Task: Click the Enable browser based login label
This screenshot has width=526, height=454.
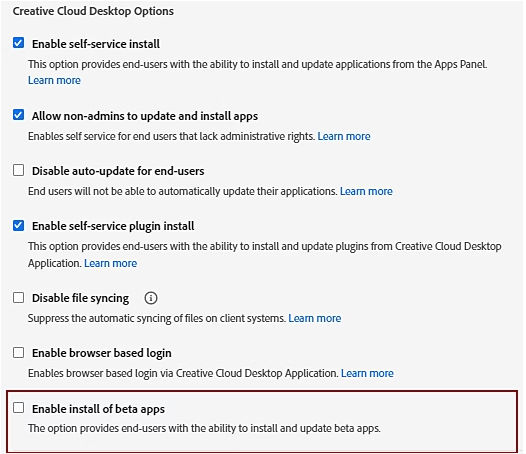Action: coord(102,353)
